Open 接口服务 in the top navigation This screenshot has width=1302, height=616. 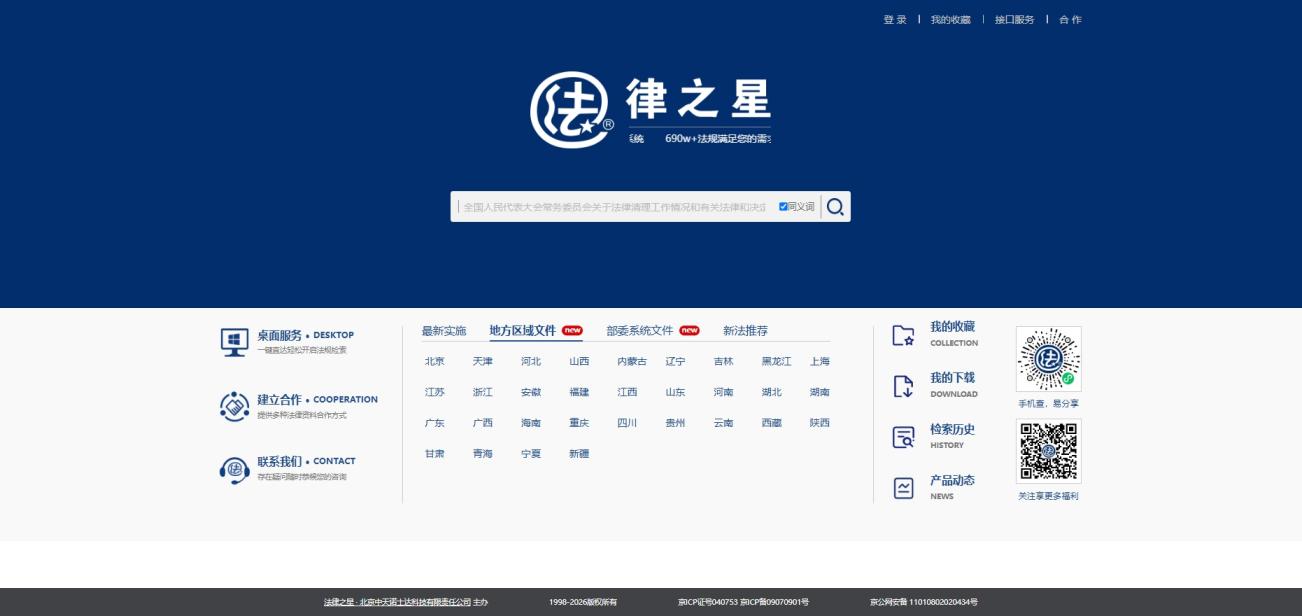tap(1014, 20)
